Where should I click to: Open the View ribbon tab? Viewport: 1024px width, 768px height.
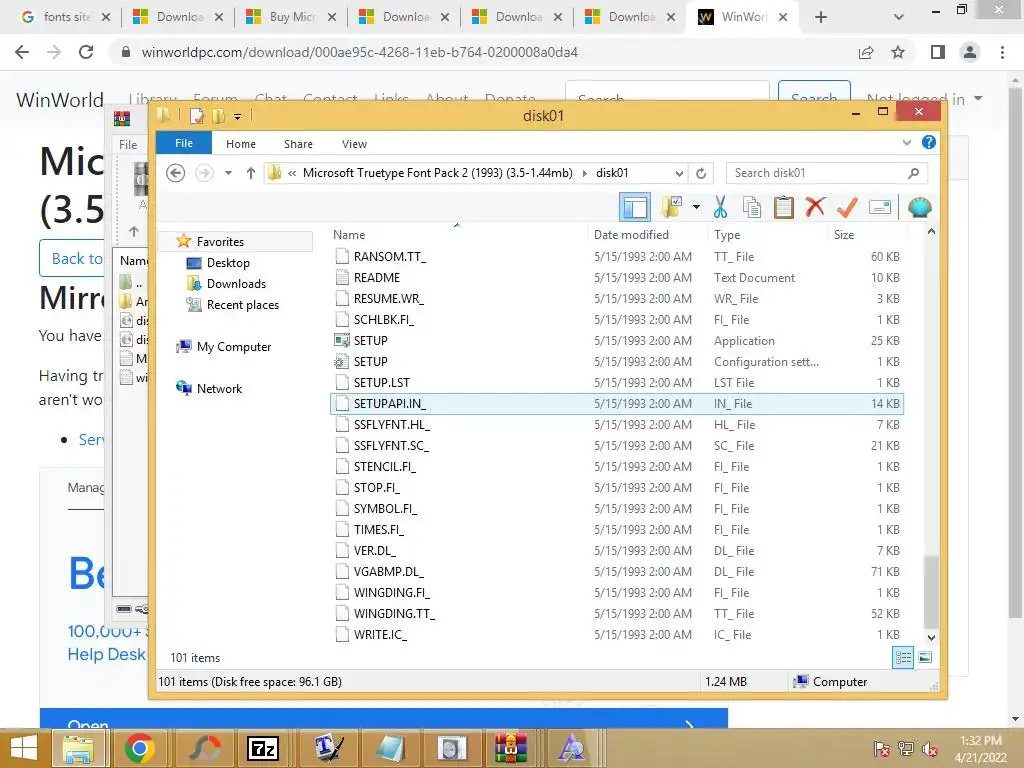(x=354, y=144)
